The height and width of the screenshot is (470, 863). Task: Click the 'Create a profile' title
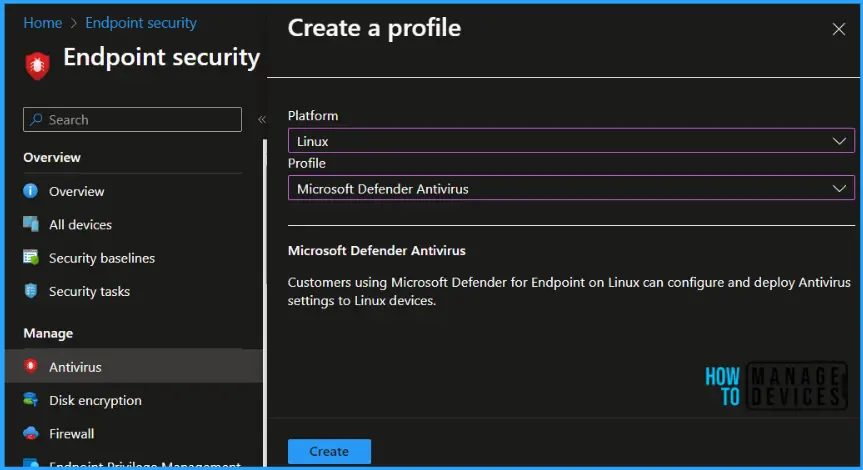[x=374, y=28]
